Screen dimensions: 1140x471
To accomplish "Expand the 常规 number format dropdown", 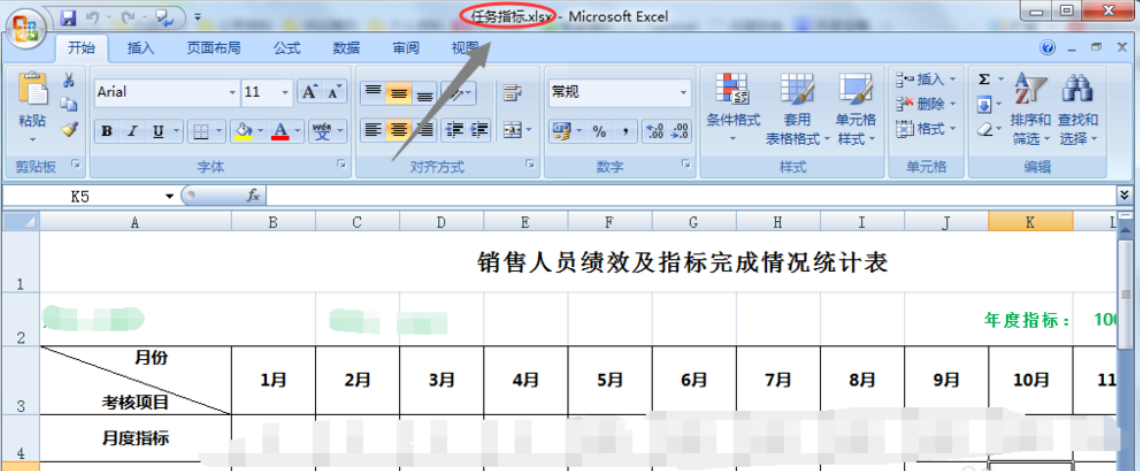I will click(684, 92).
